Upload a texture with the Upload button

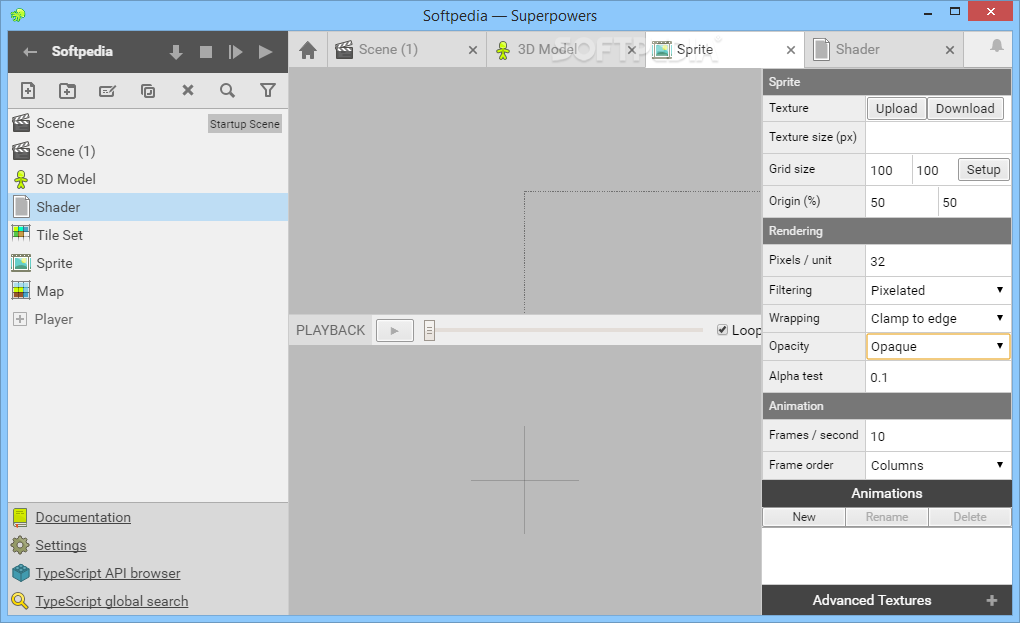[896, 109]
